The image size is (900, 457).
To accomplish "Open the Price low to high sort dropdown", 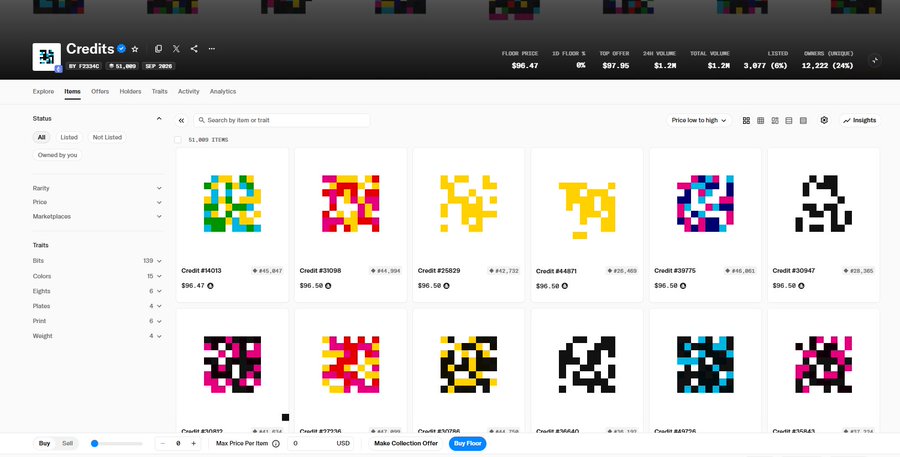I will tap(699, 121).
